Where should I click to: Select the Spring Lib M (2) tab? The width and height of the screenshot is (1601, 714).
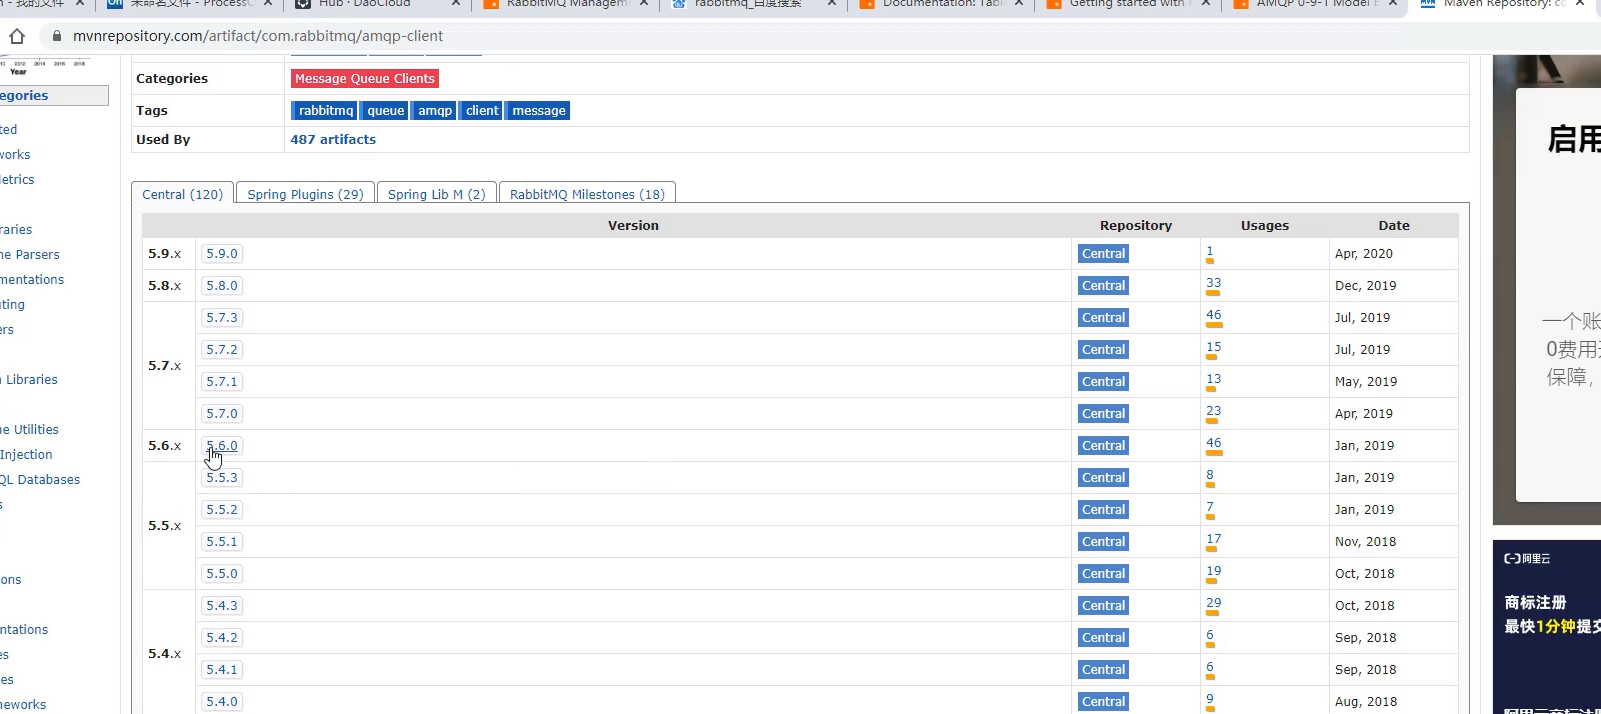tap(436, 194)
